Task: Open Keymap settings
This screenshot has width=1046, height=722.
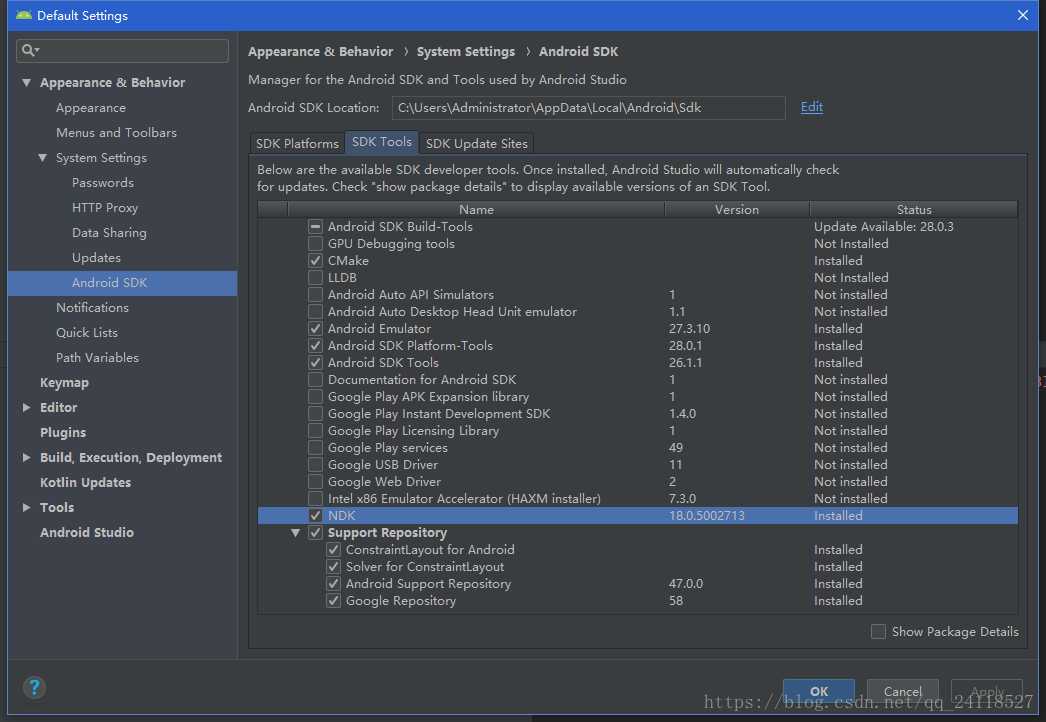Action: point(64,383)
